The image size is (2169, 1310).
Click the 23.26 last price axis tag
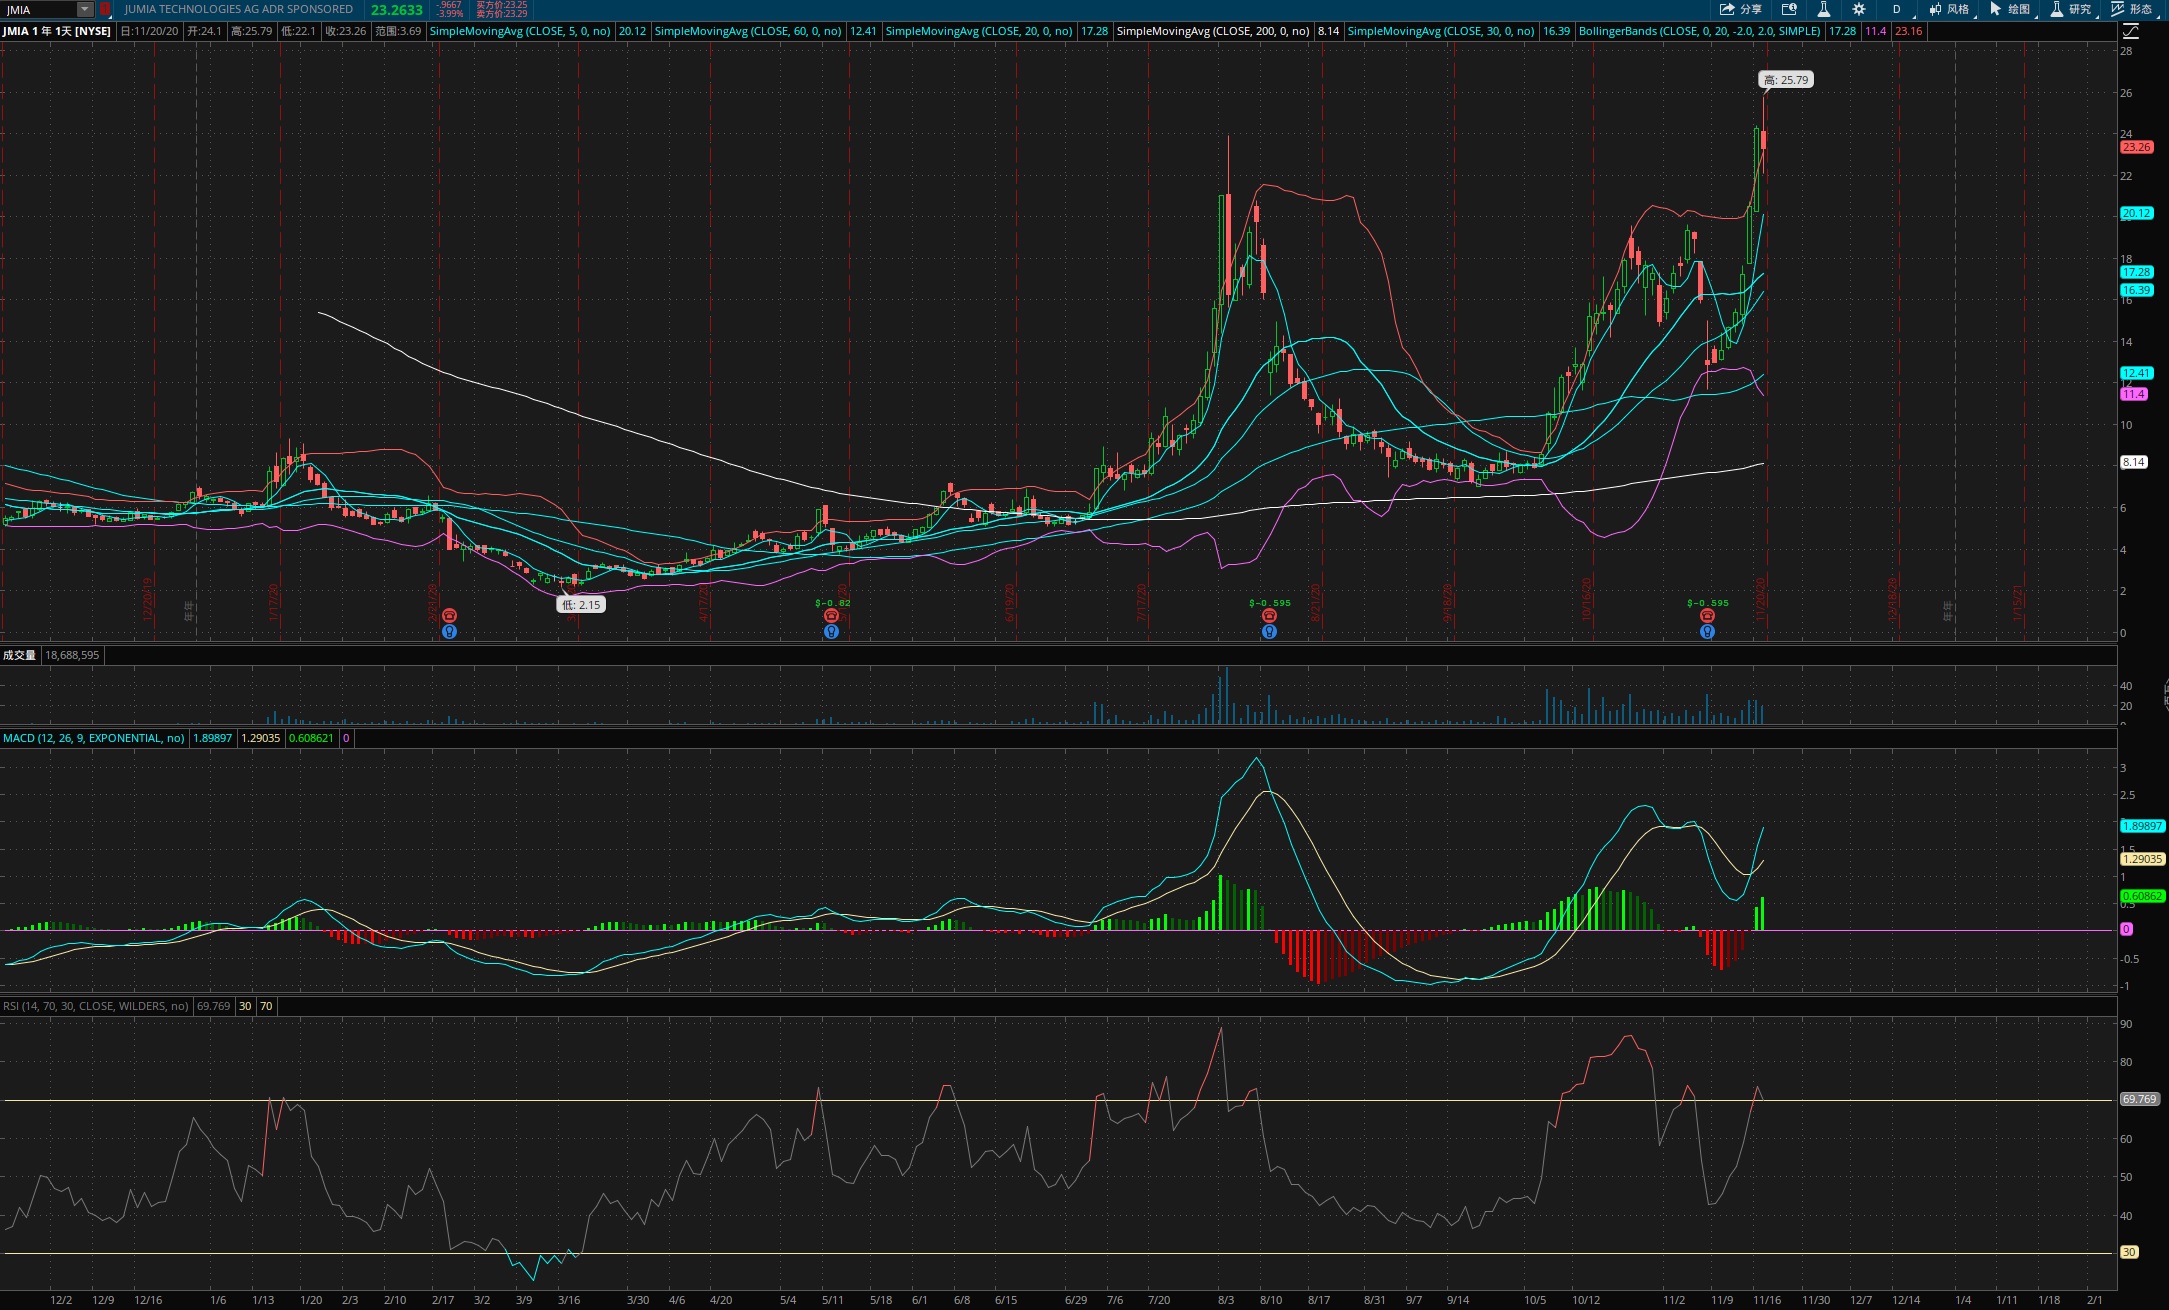[x=2136, y=147]
